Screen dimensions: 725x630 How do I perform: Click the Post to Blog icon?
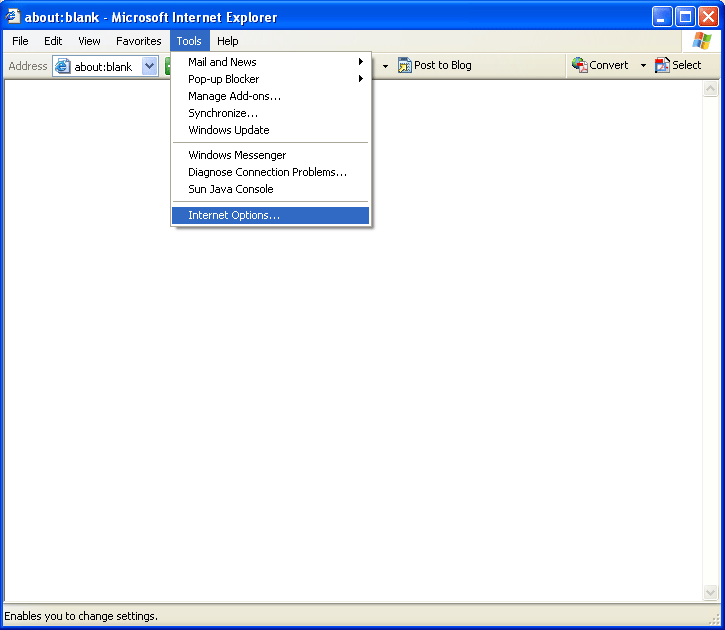tap(405, 66)
